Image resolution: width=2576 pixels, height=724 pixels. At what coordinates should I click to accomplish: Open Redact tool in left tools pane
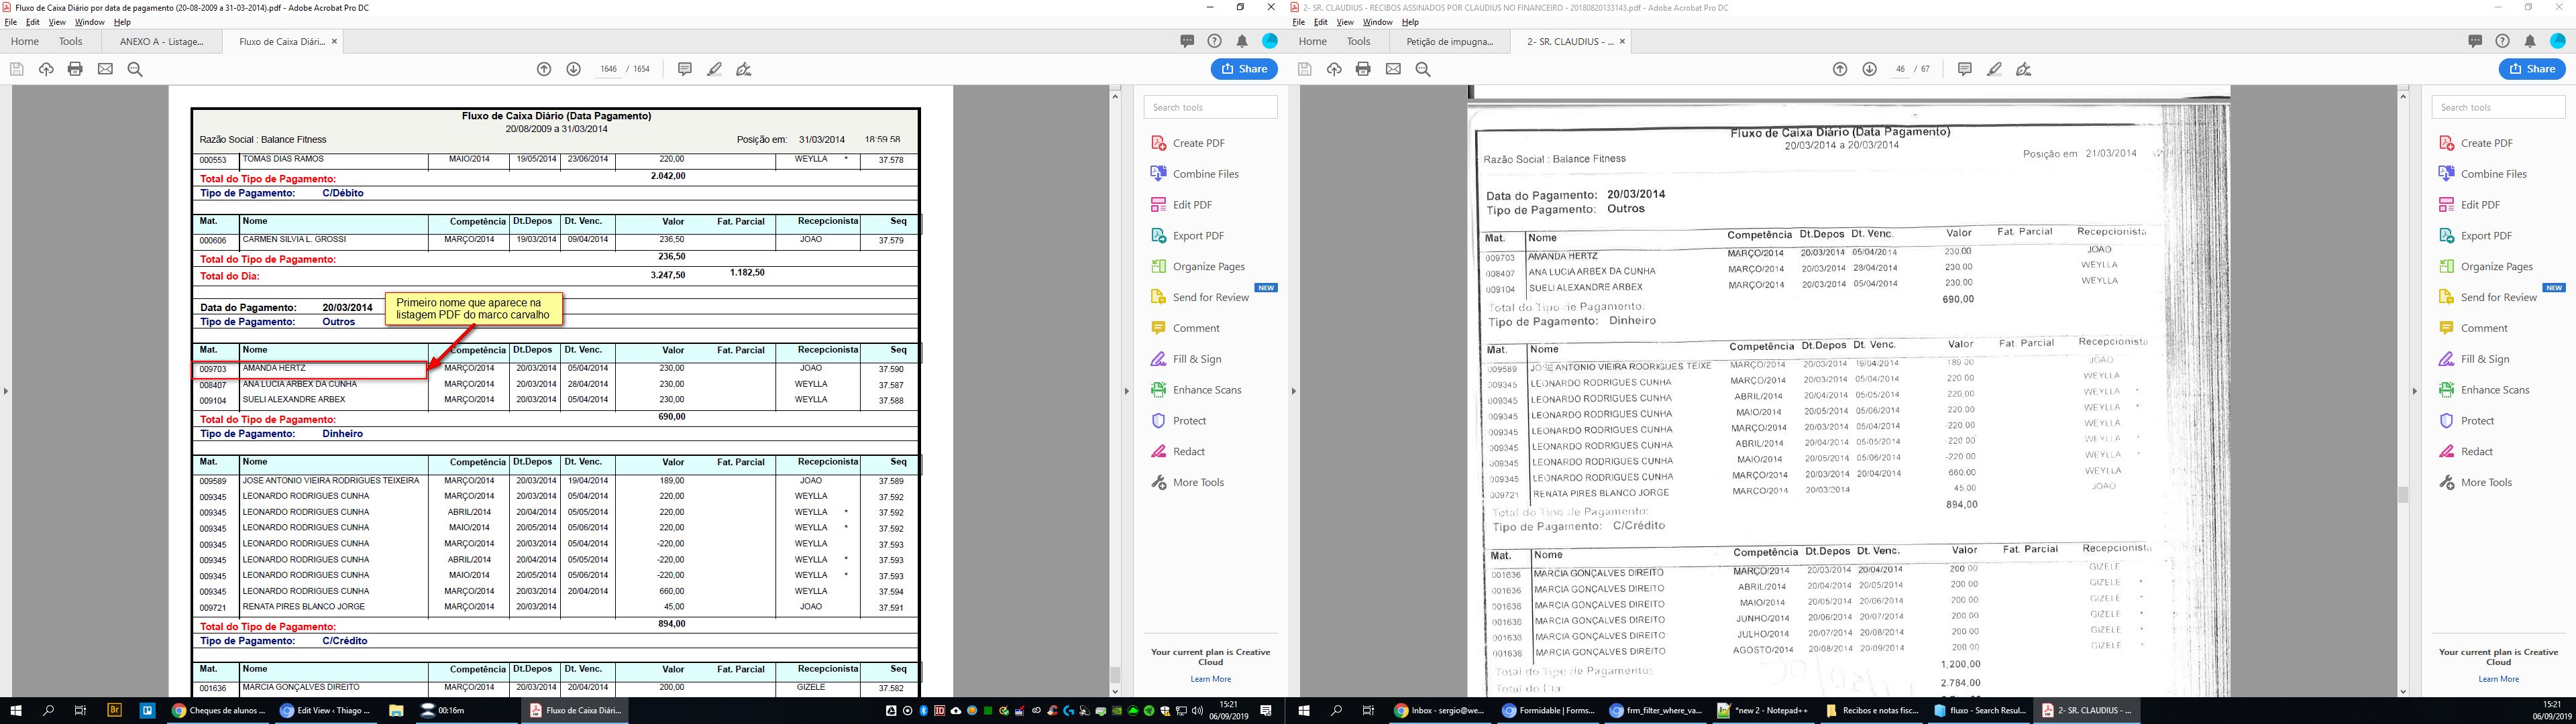point(1188,451)
